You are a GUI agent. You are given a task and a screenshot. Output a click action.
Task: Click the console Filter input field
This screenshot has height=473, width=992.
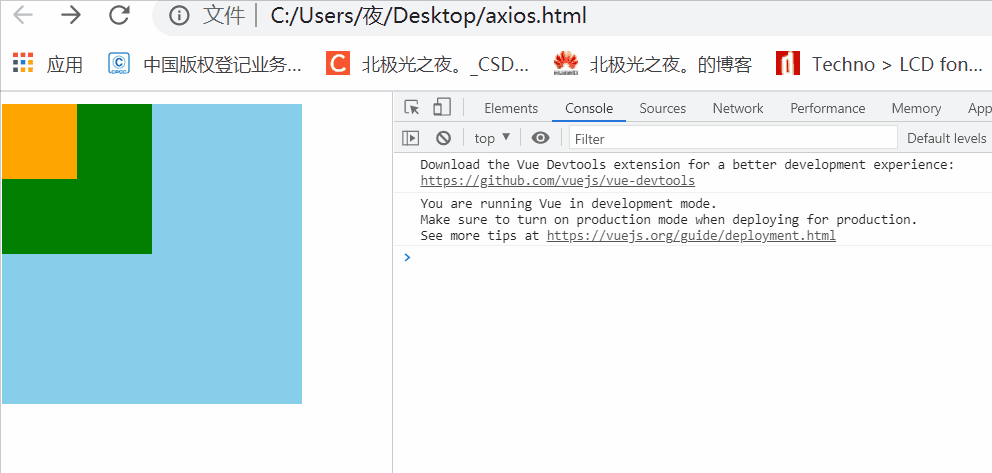tap(733, 138)
